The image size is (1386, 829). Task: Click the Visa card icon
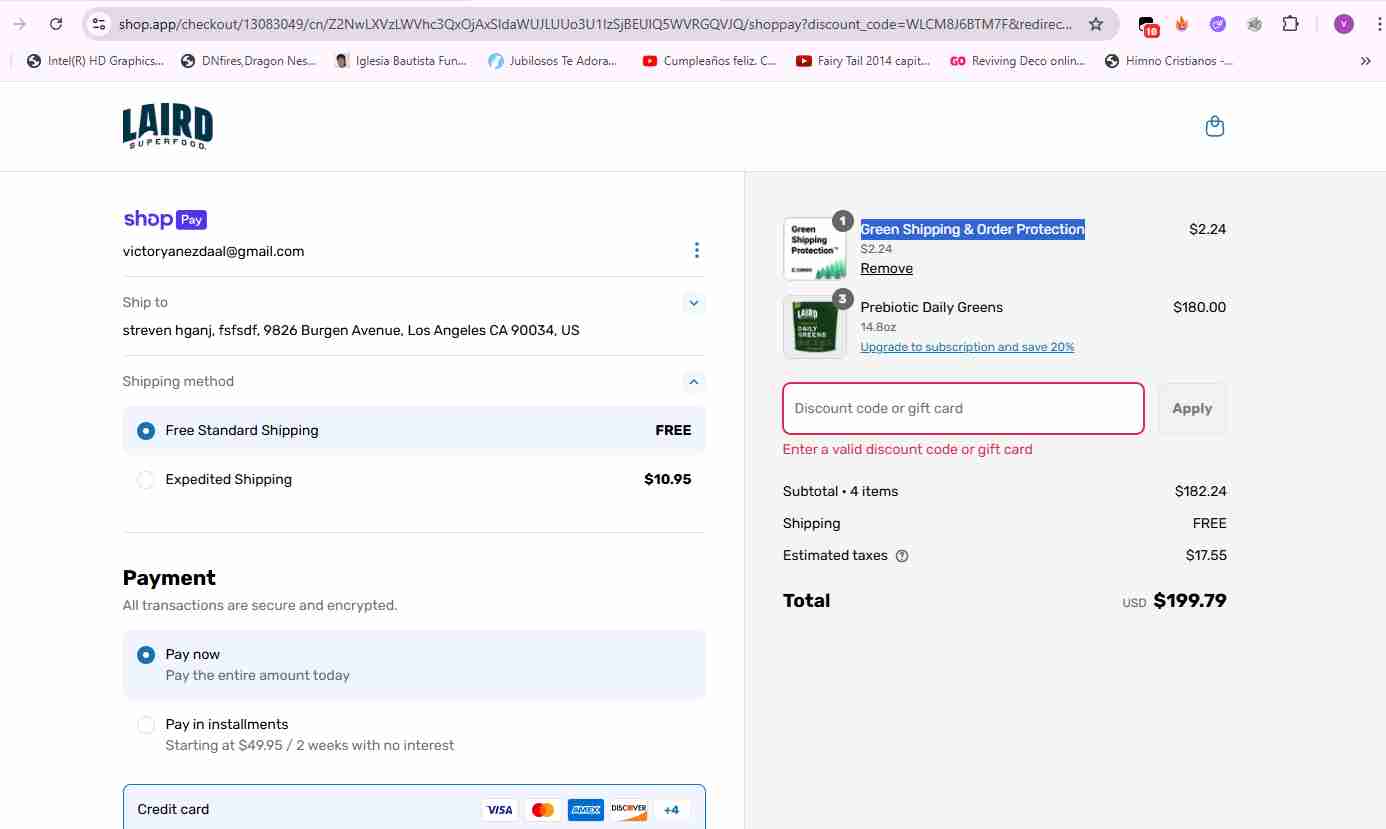[499, 810]
